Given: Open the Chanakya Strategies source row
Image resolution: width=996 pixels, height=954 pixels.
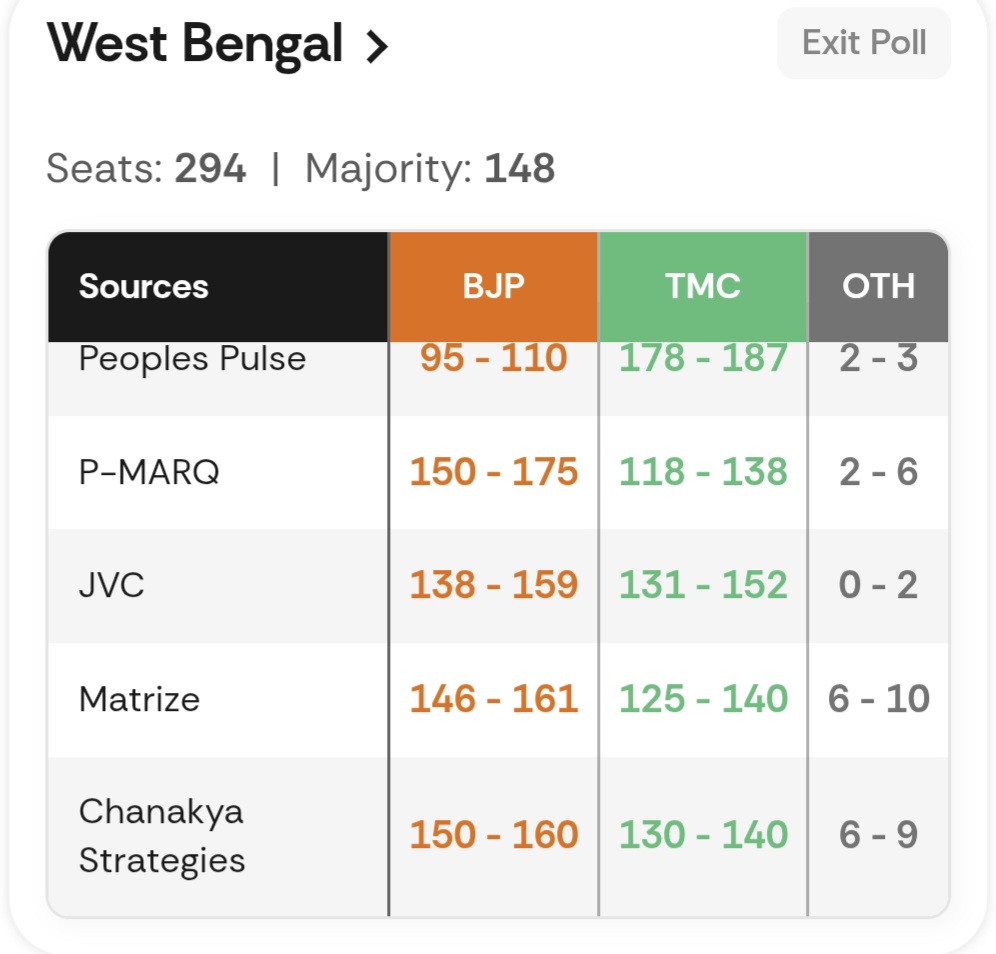Looking at the screenshot, I should tap(162, 835).
